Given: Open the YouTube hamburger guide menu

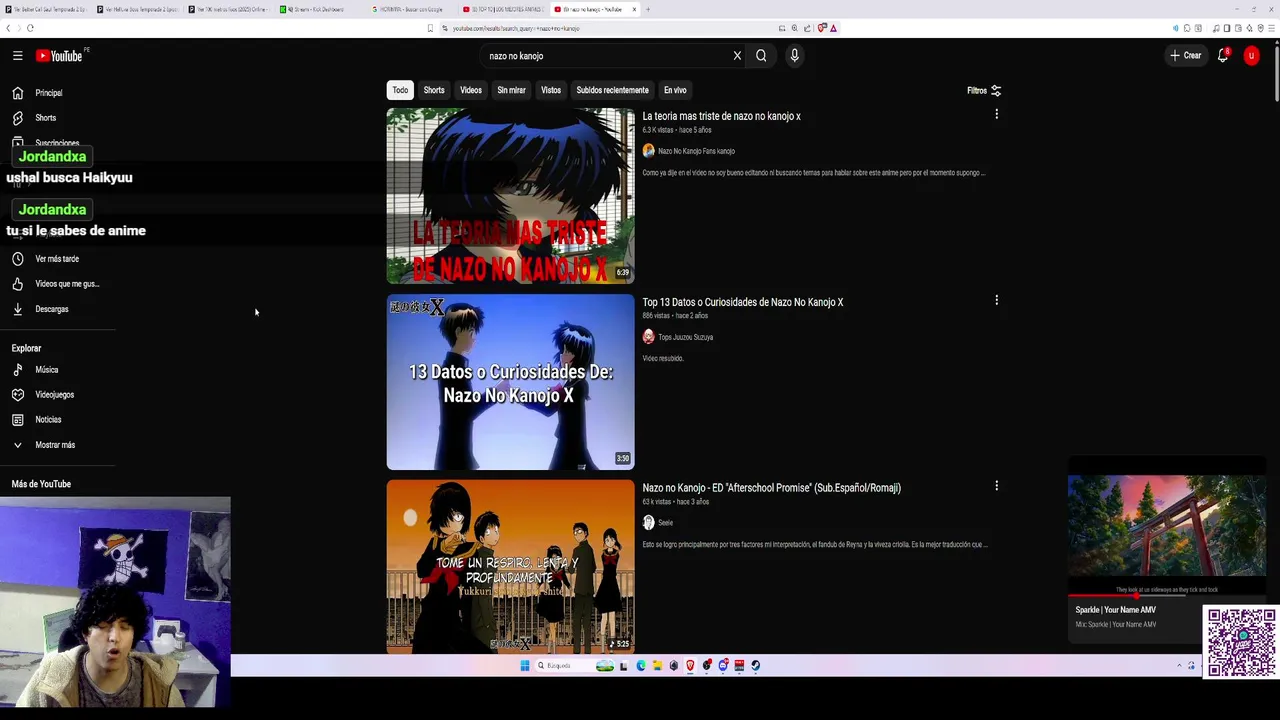Looking at the screenshot, I should pos(17,56).
